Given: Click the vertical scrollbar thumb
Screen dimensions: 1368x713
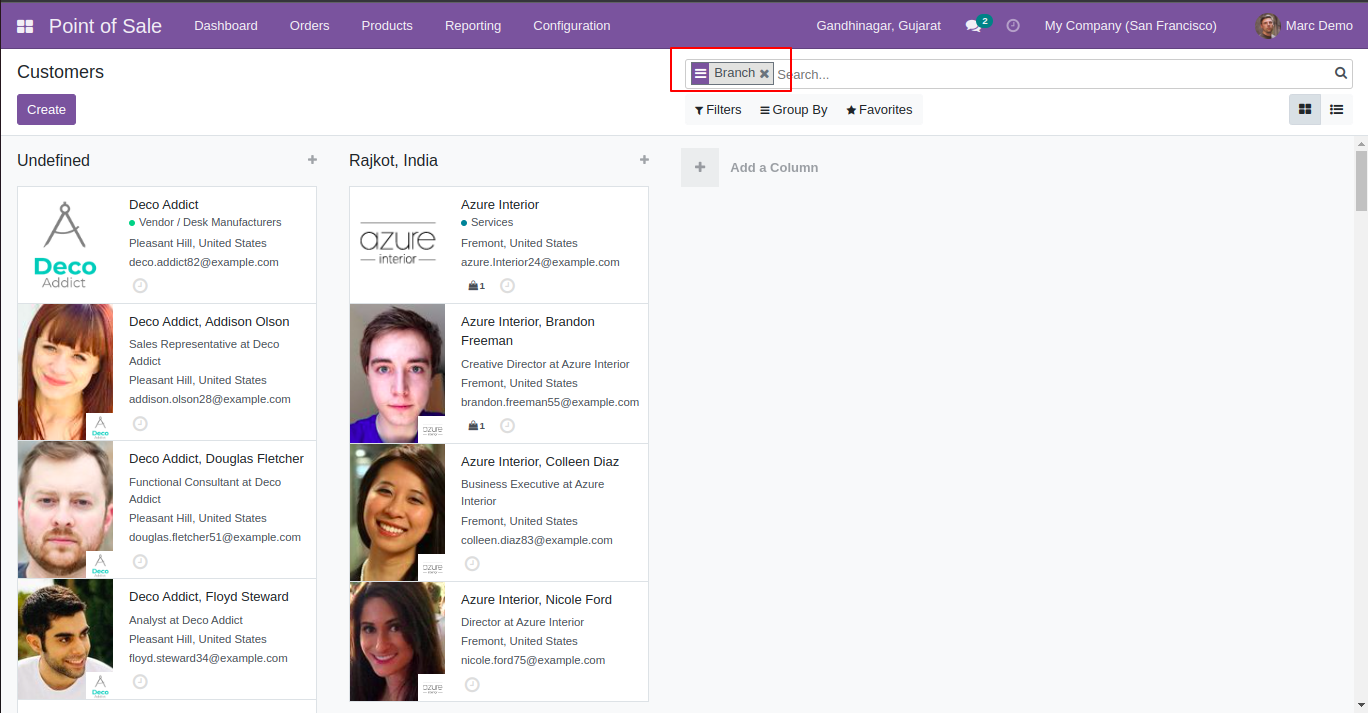Looking at the screenshot, I should coord(1361,180).
